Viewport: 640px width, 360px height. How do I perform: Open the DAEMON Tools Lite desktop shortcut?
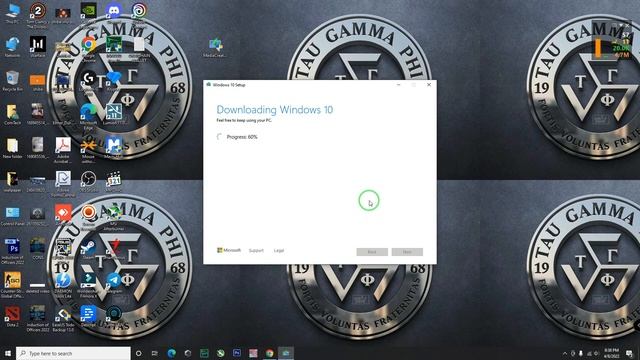63,285
